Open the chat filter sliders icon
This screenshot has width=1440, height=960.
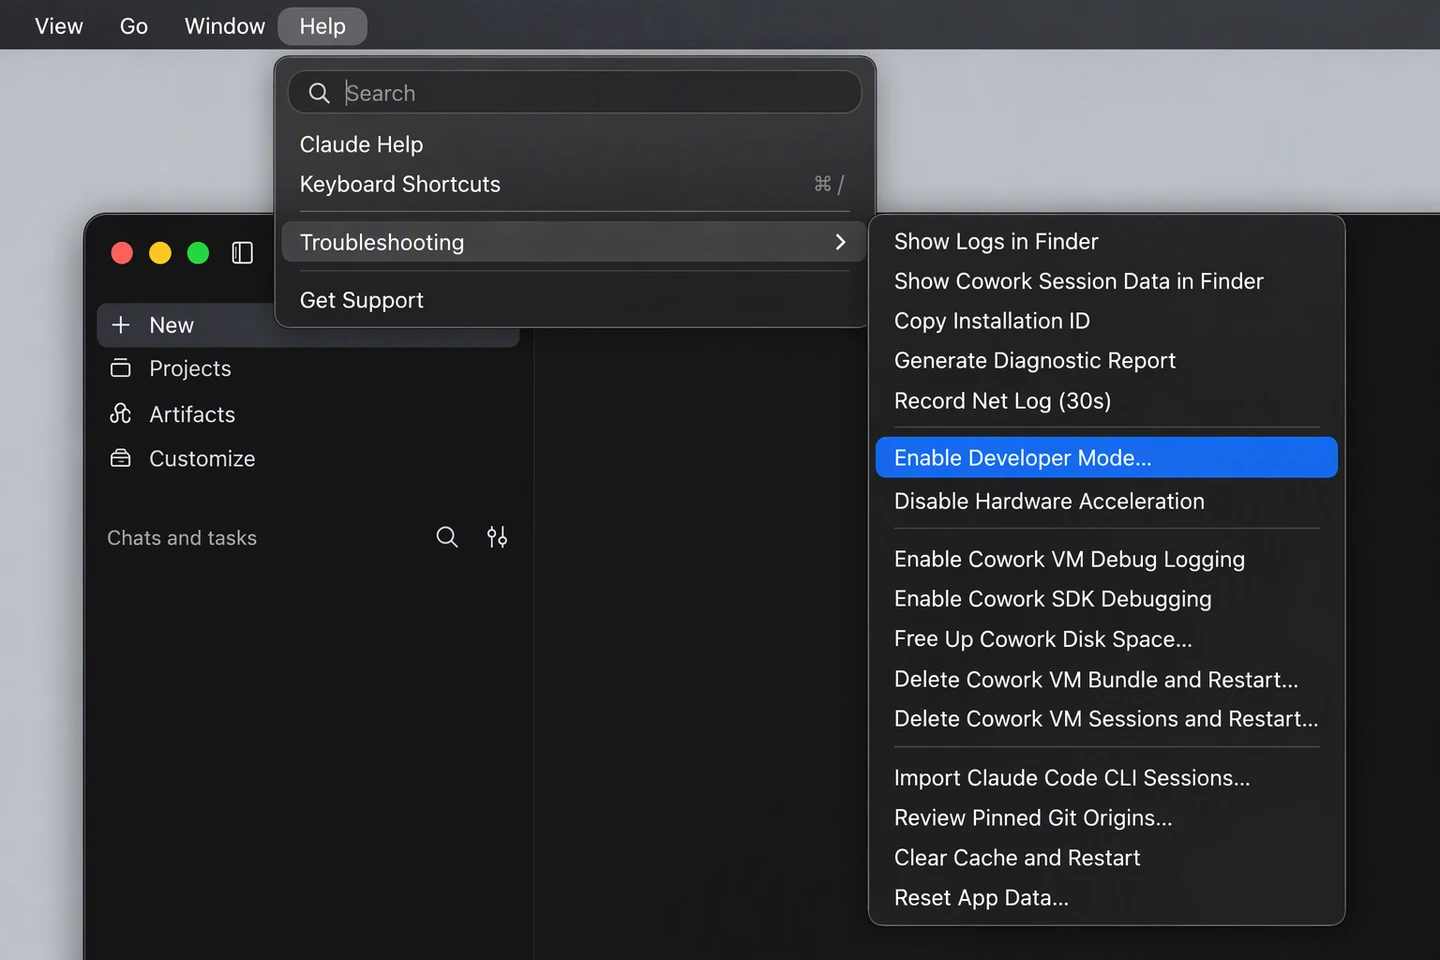[497, 537]
